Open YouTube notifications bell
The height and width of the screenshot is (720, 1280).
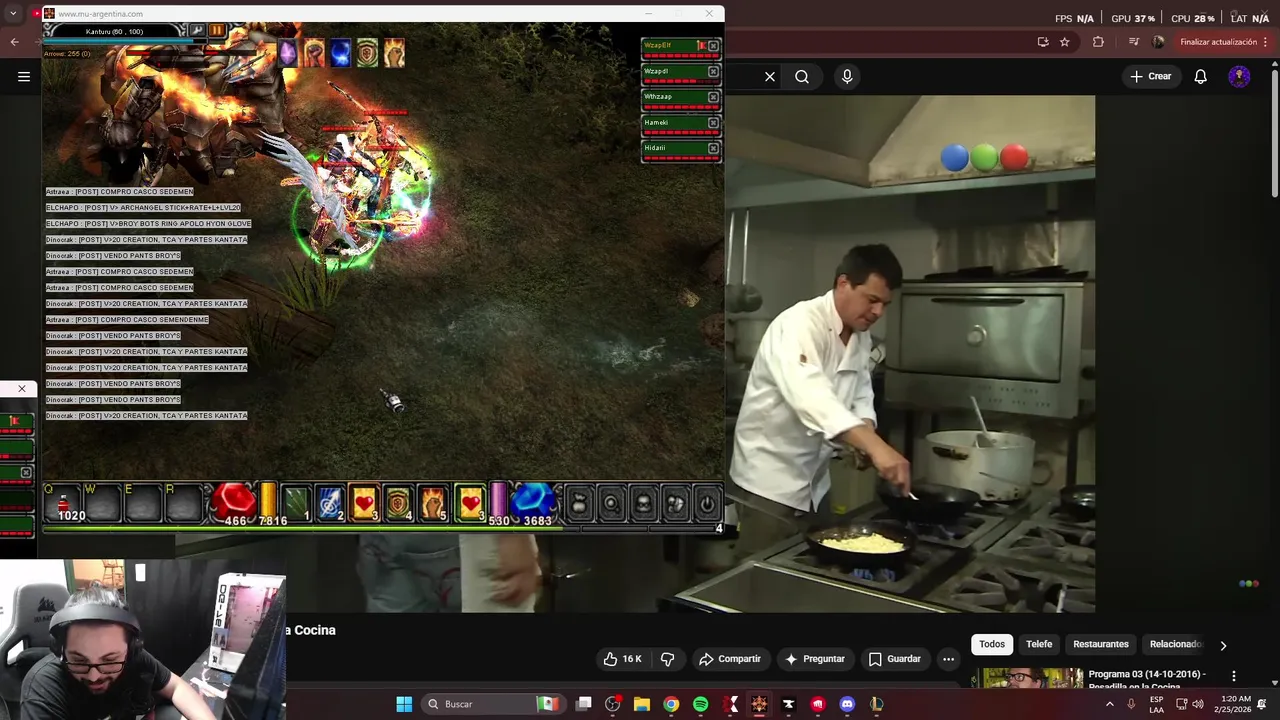pos(1201,76)
